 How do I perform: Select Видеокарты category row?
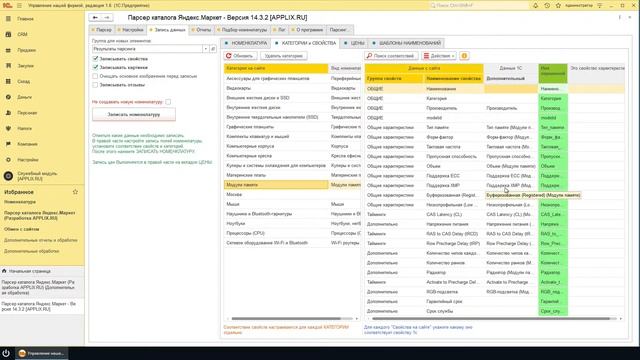[x=292, y=88]
